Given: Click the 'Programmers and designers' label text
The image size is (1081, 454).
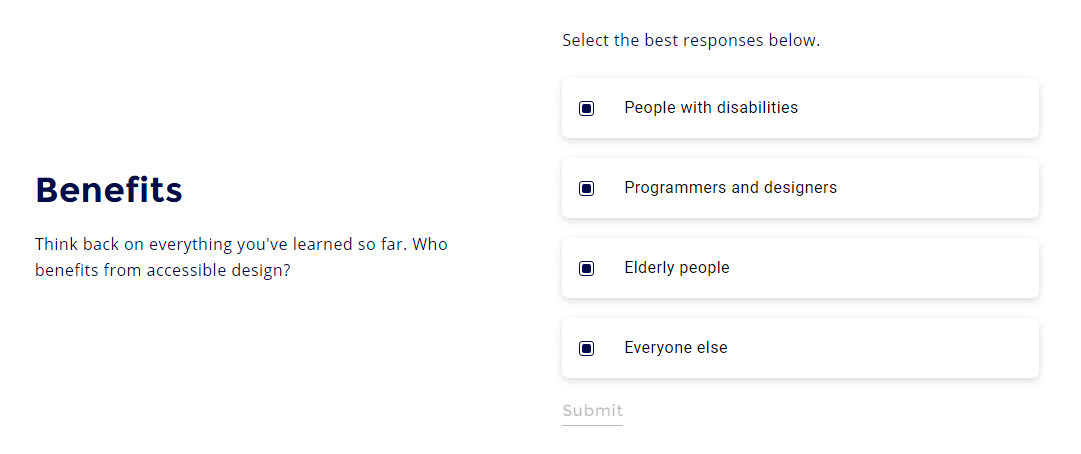Looking at the screenshot, I should coord(730,188).
